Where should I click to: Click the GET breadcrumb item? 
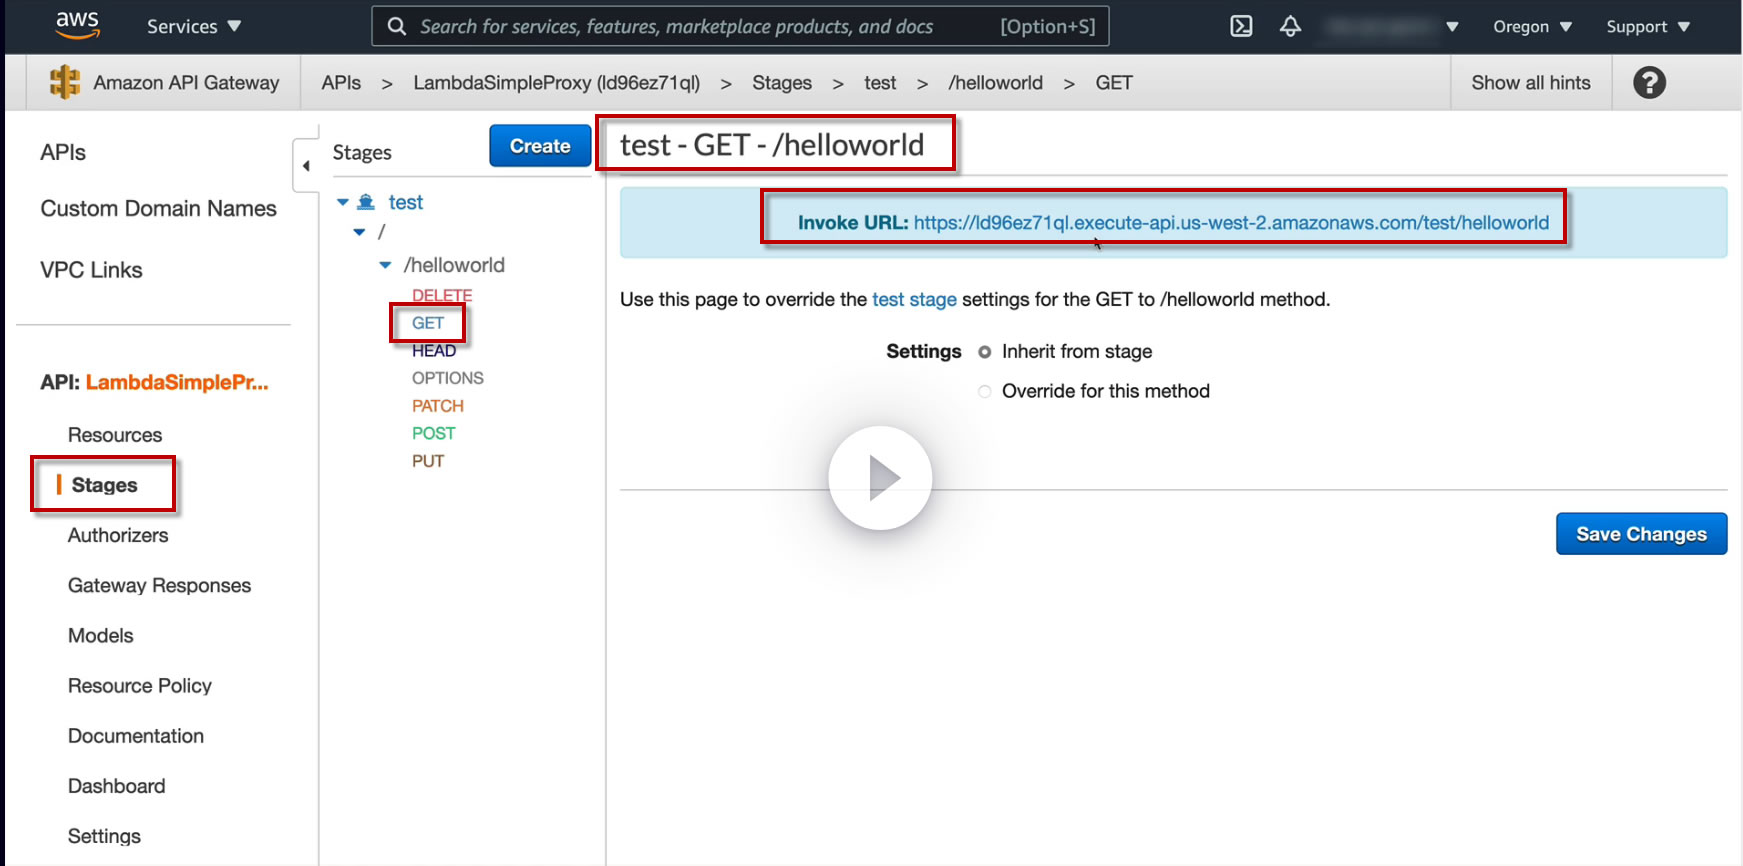[1114, 83]
